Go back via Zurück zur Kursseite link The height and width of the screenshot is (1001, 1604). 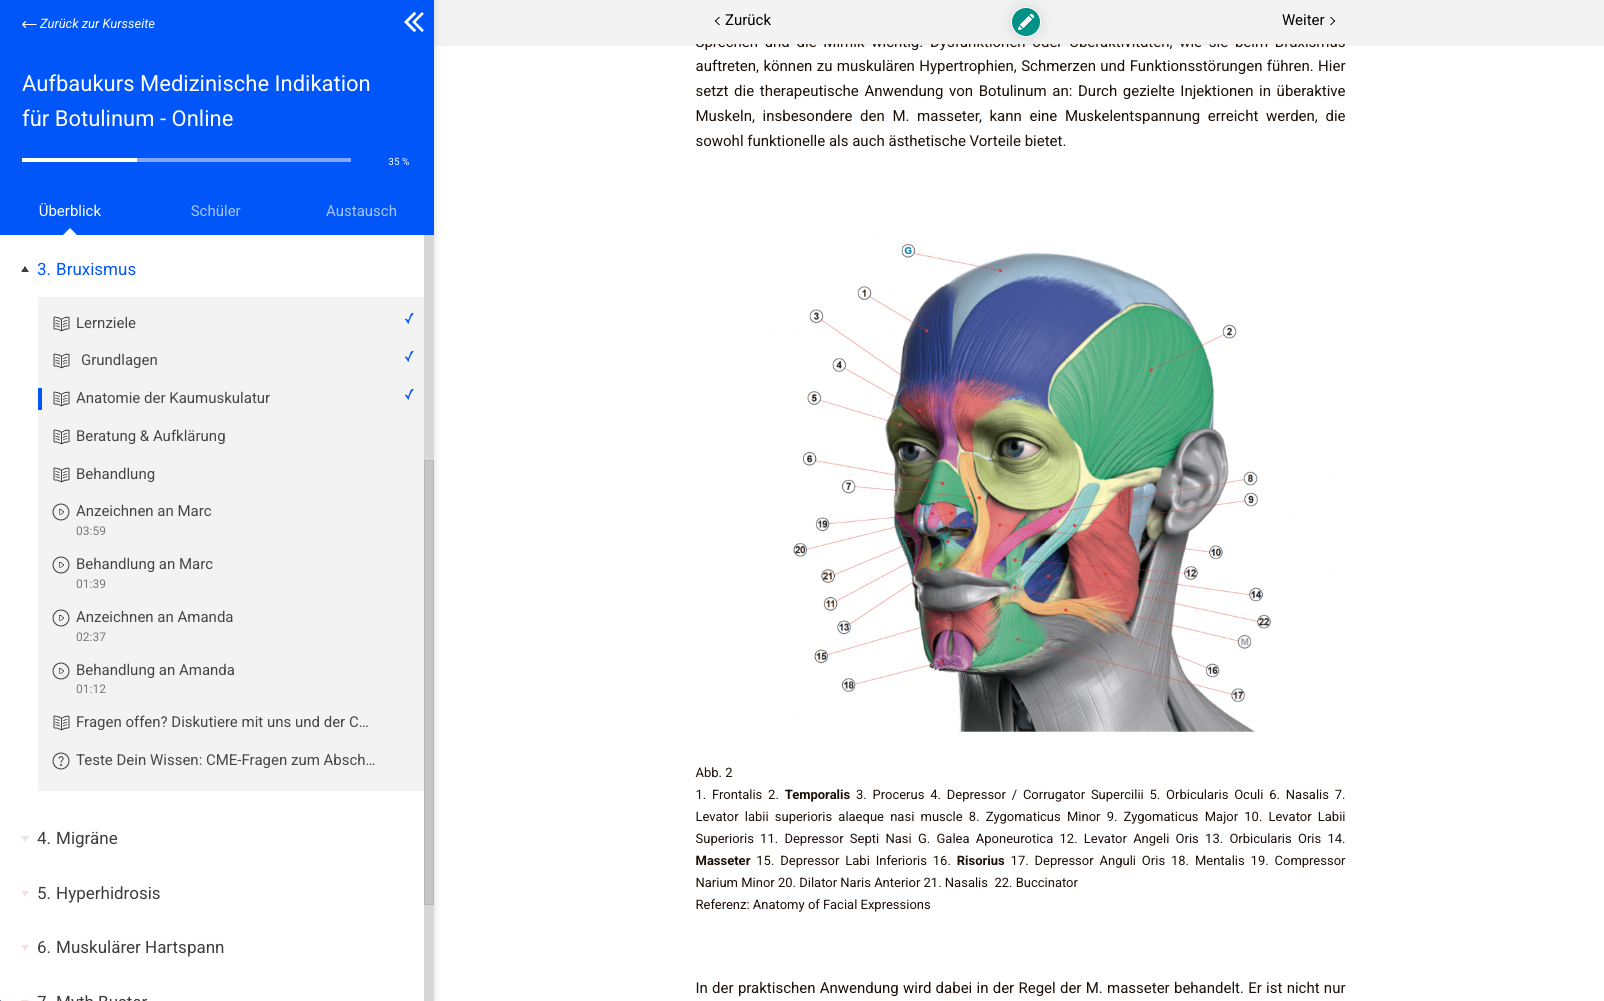click(x=88, y=23)
